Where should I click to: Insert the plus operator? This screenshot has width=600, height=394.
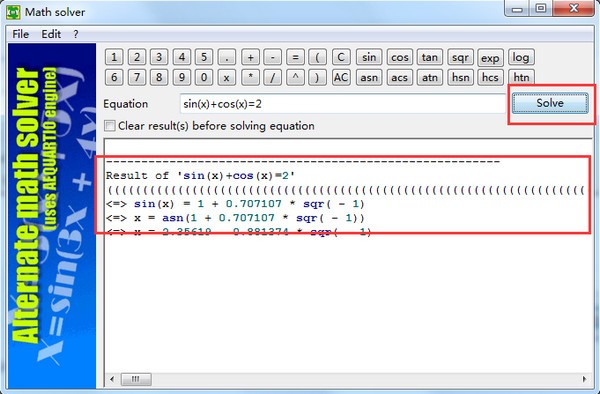pyautogui.click(x=250, y=57)
